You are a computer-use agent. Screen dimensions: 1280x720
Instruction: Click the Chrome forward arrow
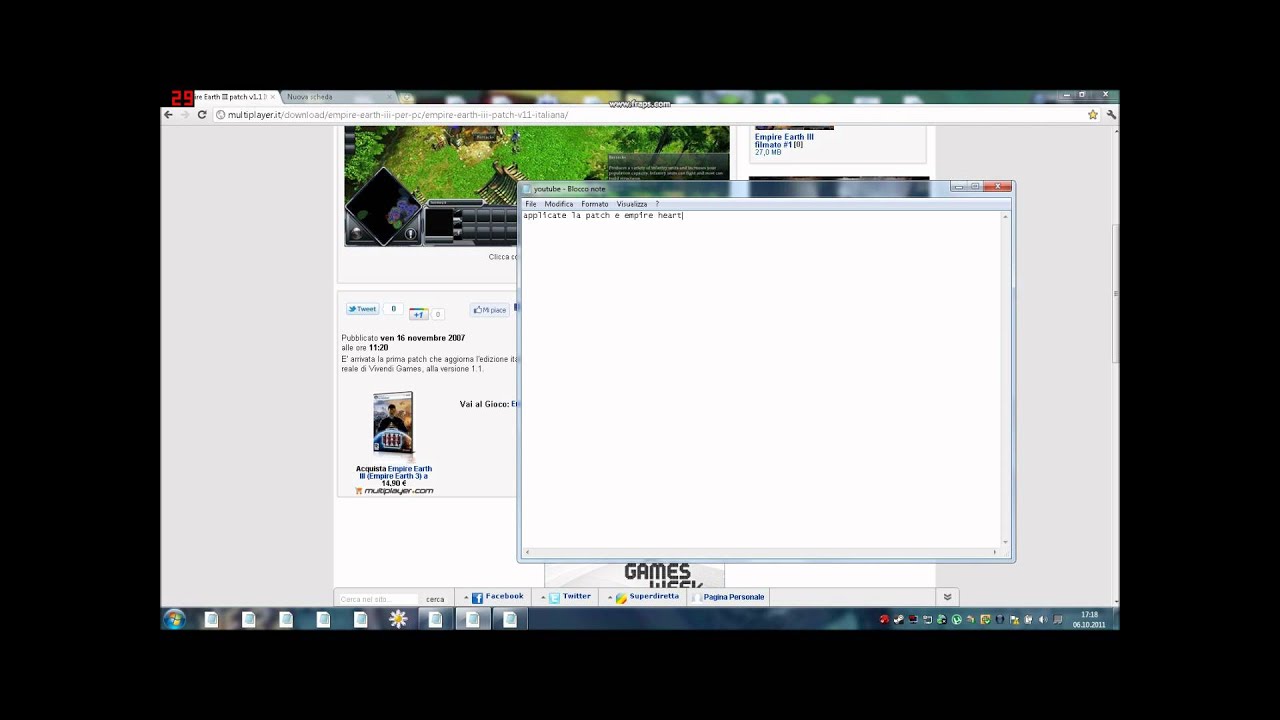[185, 115]
